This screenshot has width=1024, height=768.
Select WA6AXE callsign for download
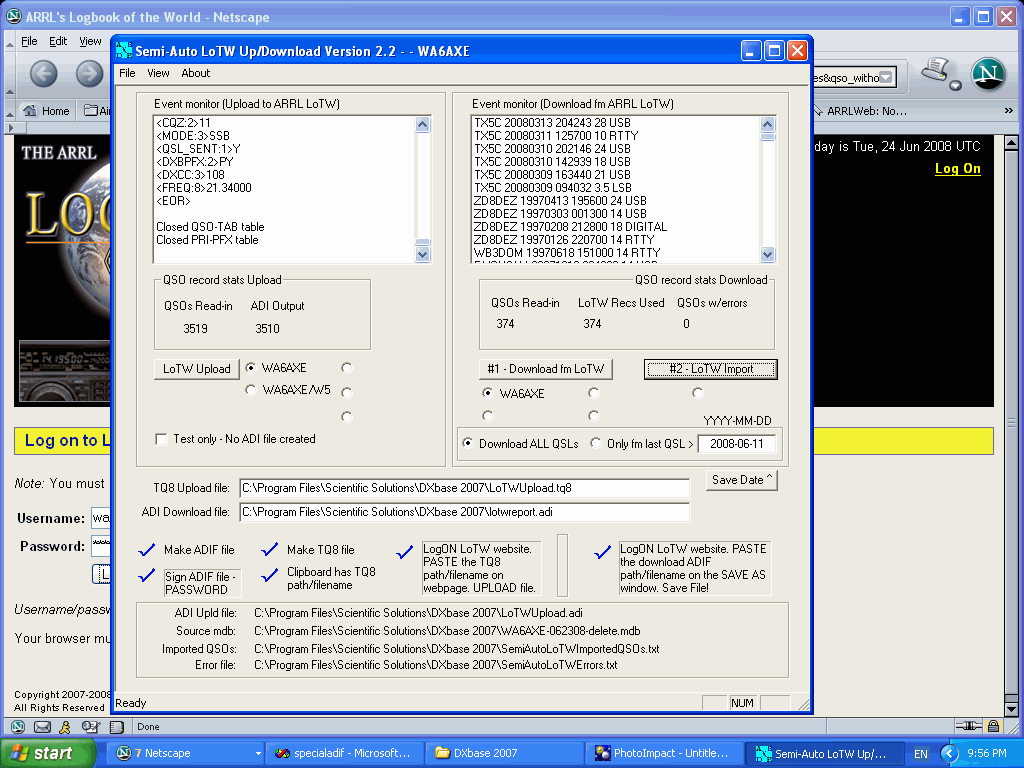(487, 393)
